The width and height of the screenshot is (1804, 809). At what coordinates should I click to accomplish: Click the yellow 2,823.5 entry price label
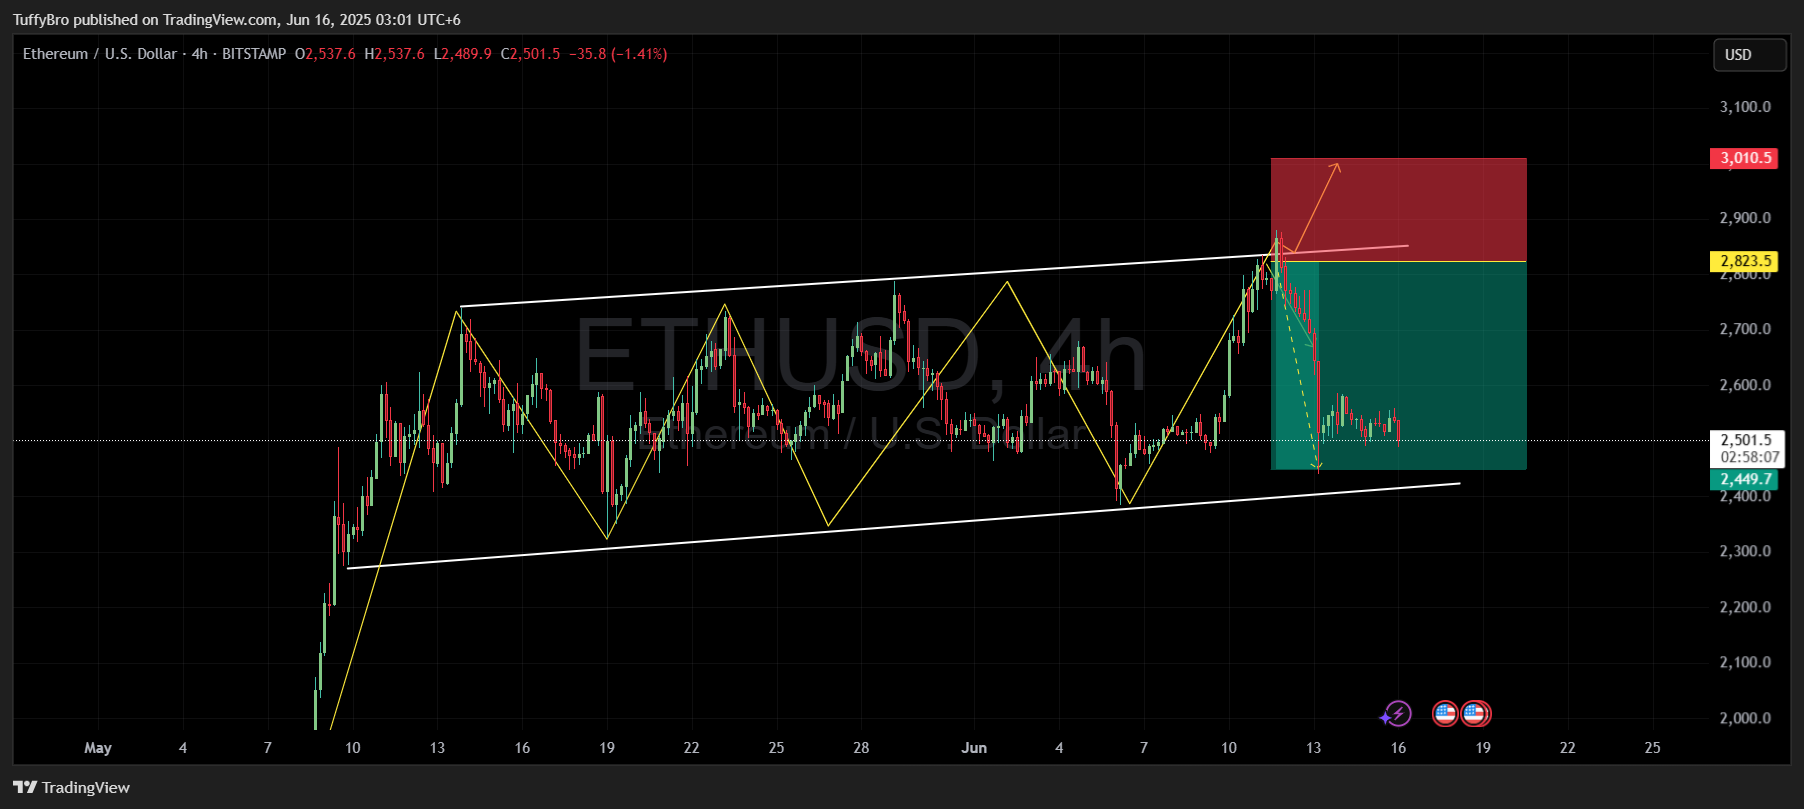[x=1744, y=262]
